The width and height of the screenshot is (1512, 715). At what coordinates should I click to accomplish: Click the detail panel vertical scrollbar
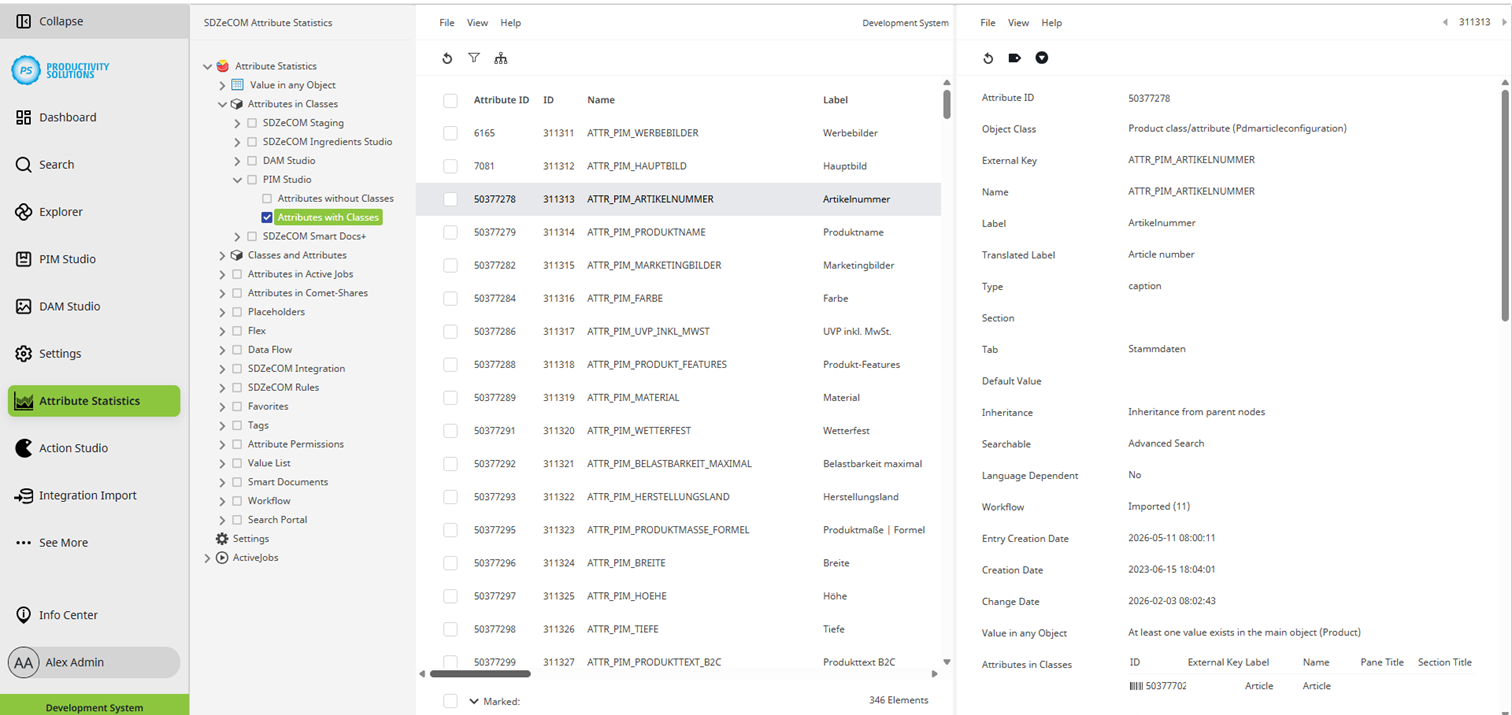pyautogui.click(x=1505, y=205)
